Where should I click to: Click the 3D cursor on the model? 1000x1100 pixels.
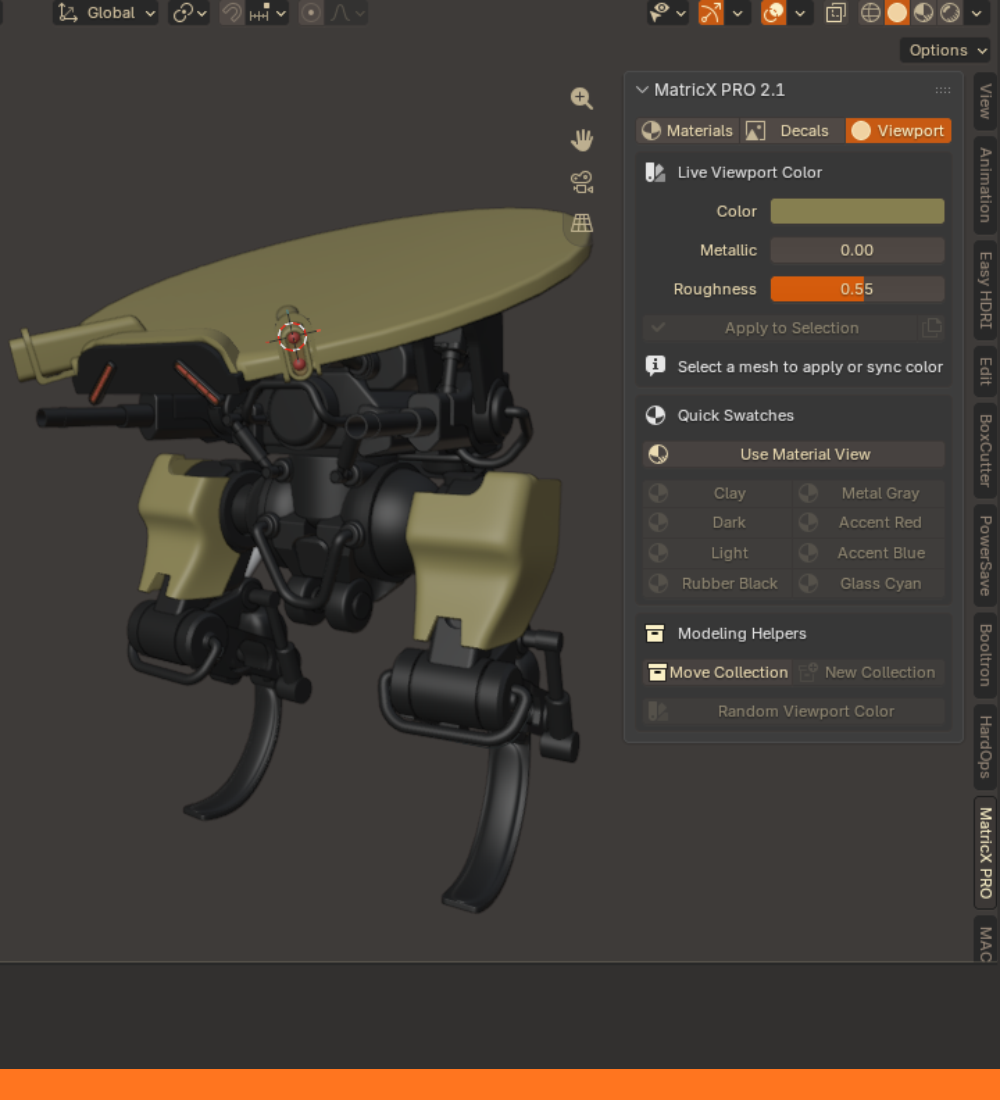pyautogui.click(x=293, y=337)
